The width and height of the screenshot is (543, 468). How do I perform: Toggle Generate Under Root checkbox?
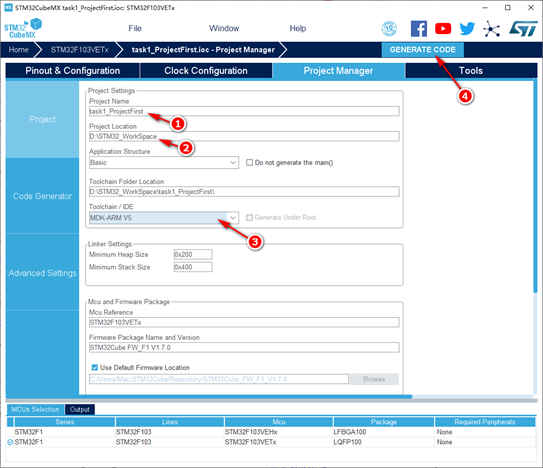pos(249,218)
